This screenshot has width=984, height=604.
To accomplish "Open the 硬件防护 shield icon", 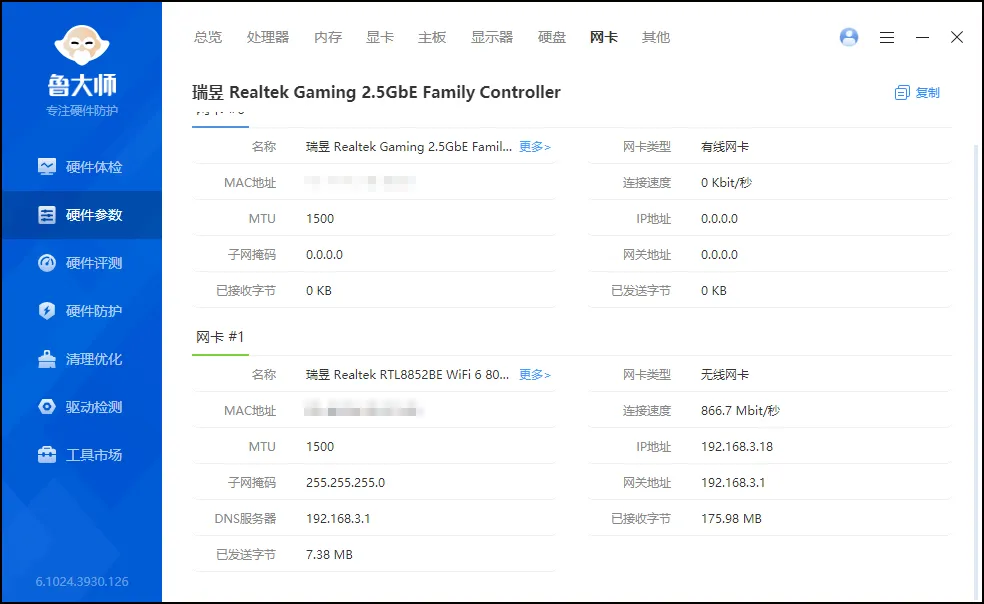I will [47, 311].
